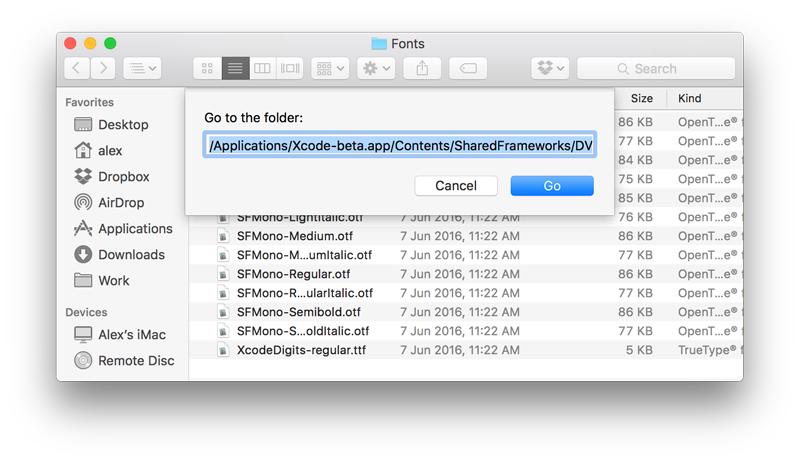
Task: Click the home icon next to alex
Action: [83, 150]
